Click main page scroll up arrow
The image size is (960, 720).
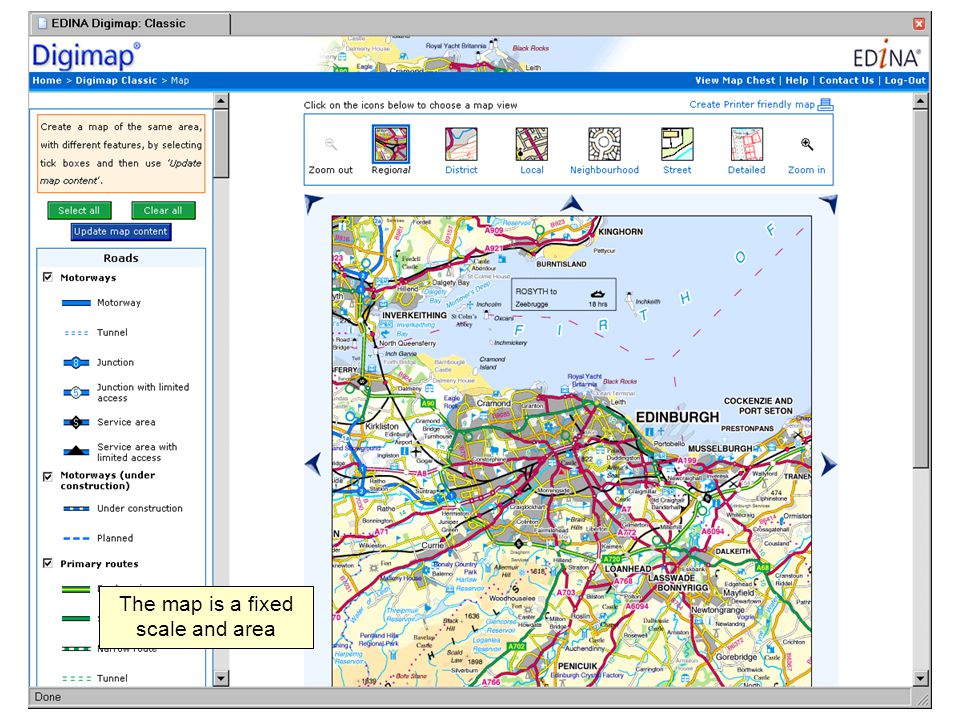(920, 100)
